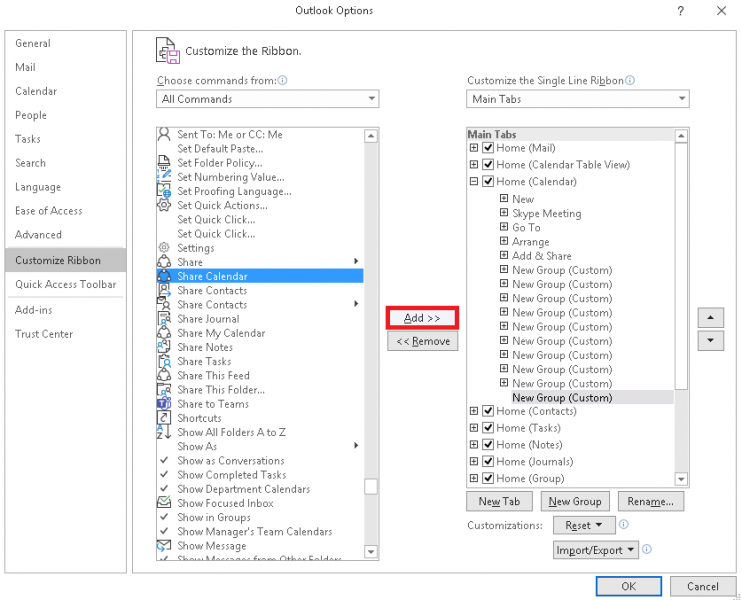Click the commands list scrollbar thumb
This screenshot has height=600, width=742.
pos(371,486)
